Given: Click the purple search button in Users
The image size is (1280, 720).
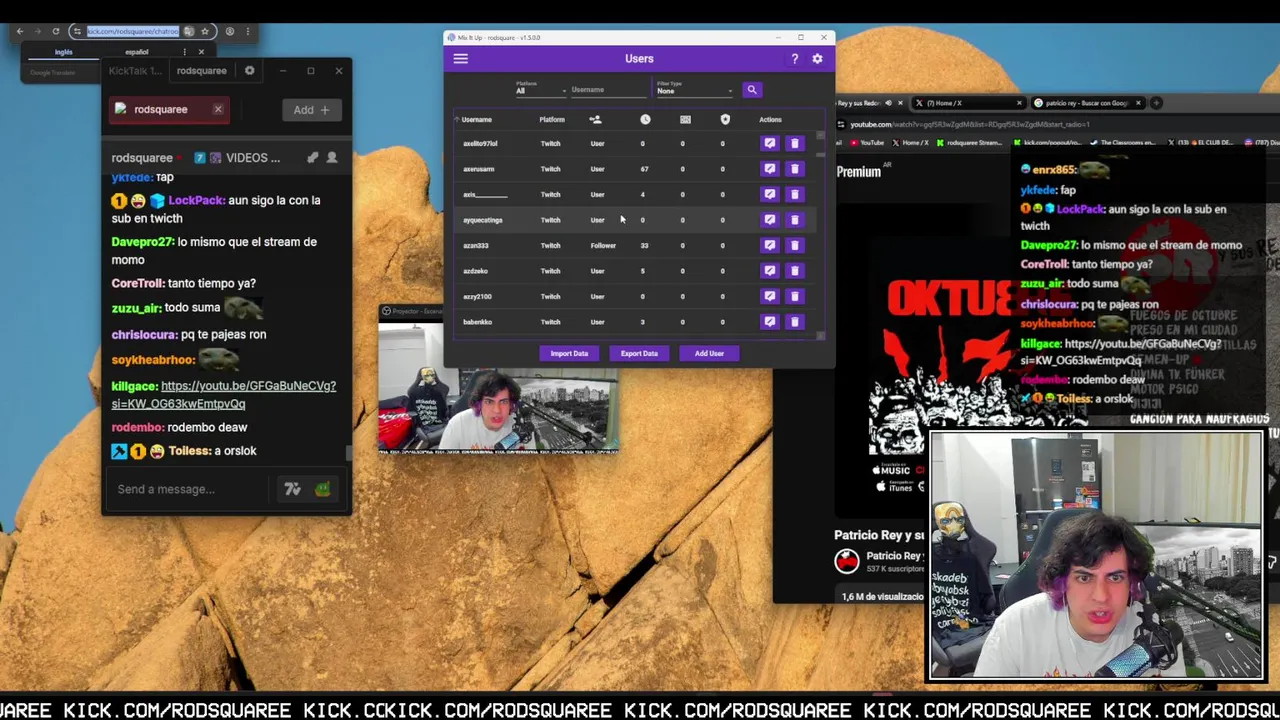Looking at the screenshot, I should click(752, 90).
